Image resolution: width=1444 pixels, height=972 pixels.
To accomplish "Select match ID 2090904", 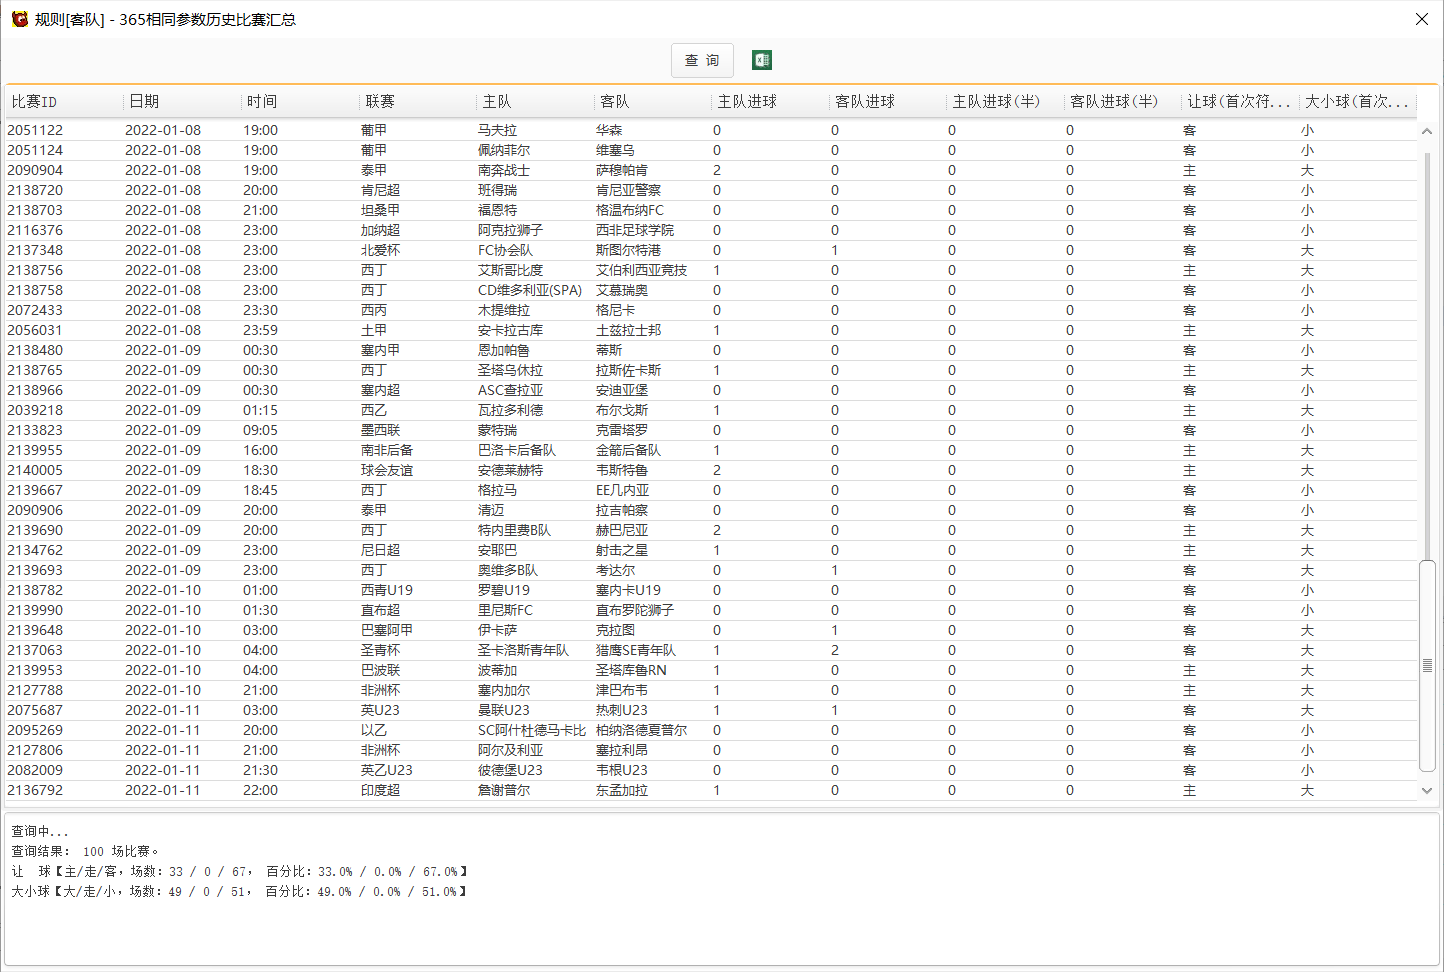I will click(35, 170).
